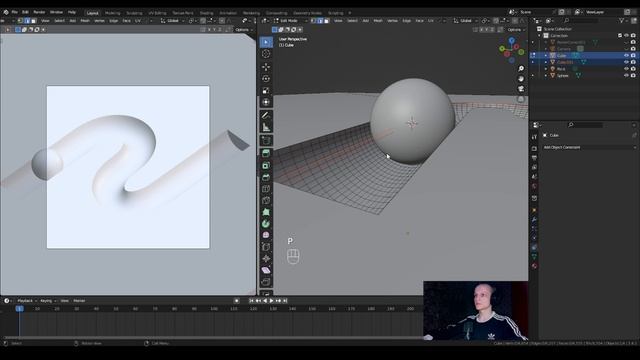Activate the Move tool
Viewport: 640px width, 360px height.
tap(266, 67)
